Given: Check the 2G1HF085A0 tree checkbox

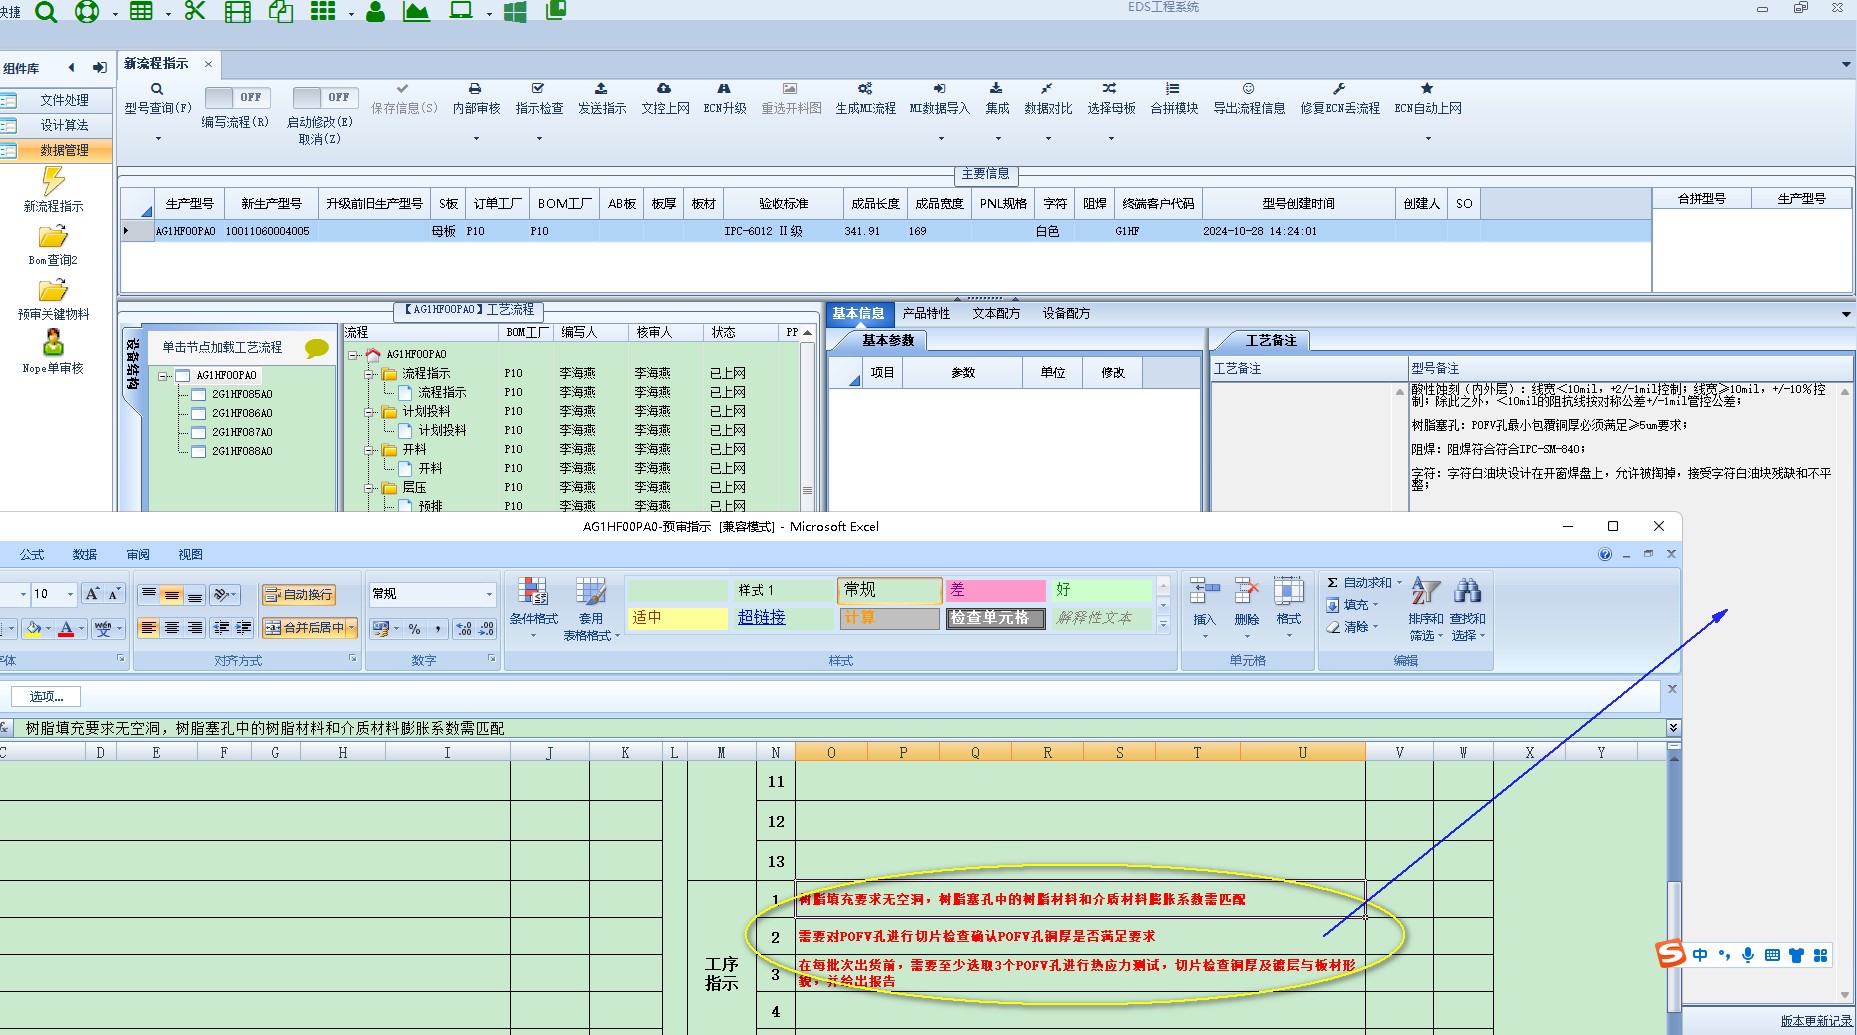Looking at the screenshot, I should 199,394.
